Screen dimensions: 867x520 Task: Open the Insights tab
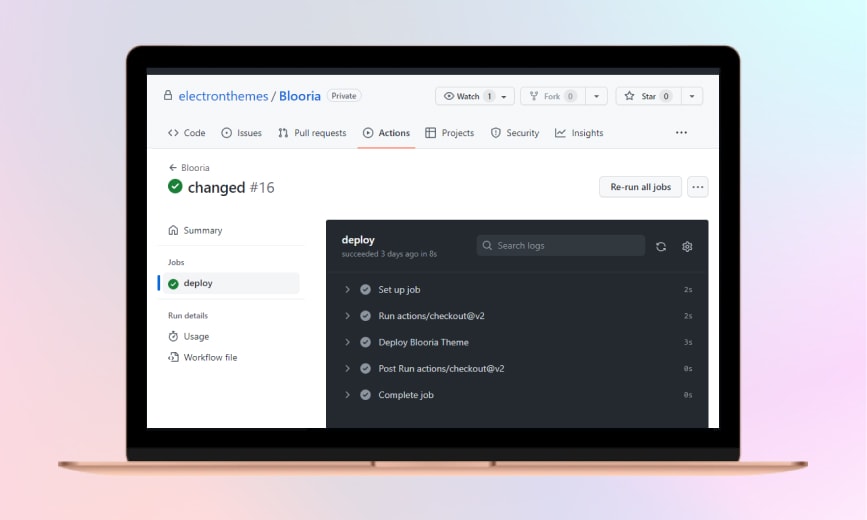pos(579,133)
